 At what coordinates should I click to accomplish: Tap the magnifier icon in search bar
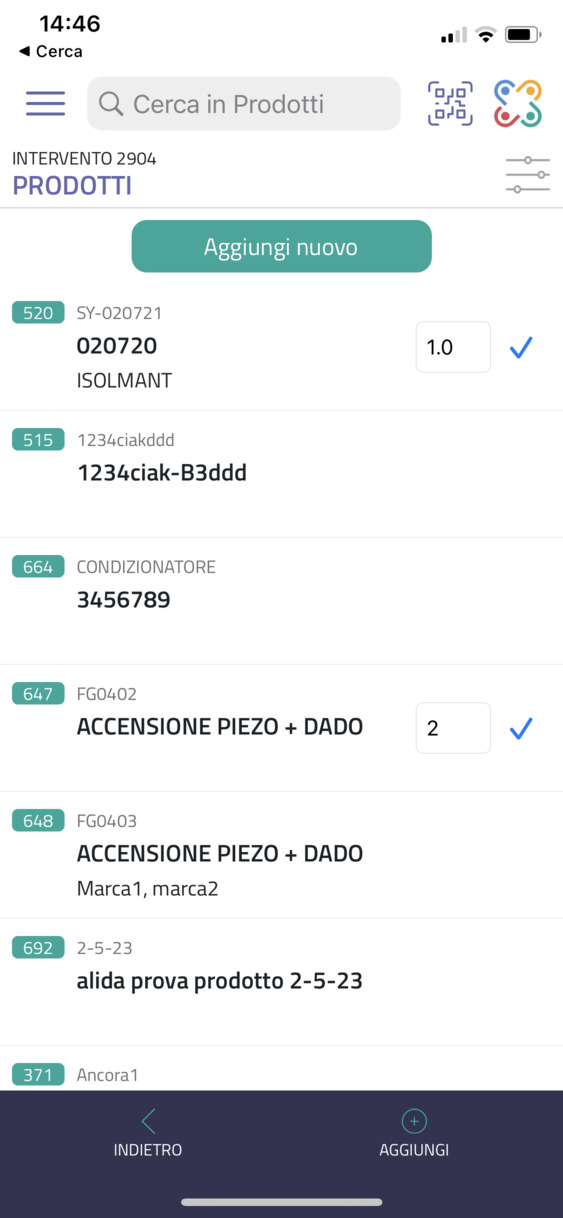click(x=111, y=104)
